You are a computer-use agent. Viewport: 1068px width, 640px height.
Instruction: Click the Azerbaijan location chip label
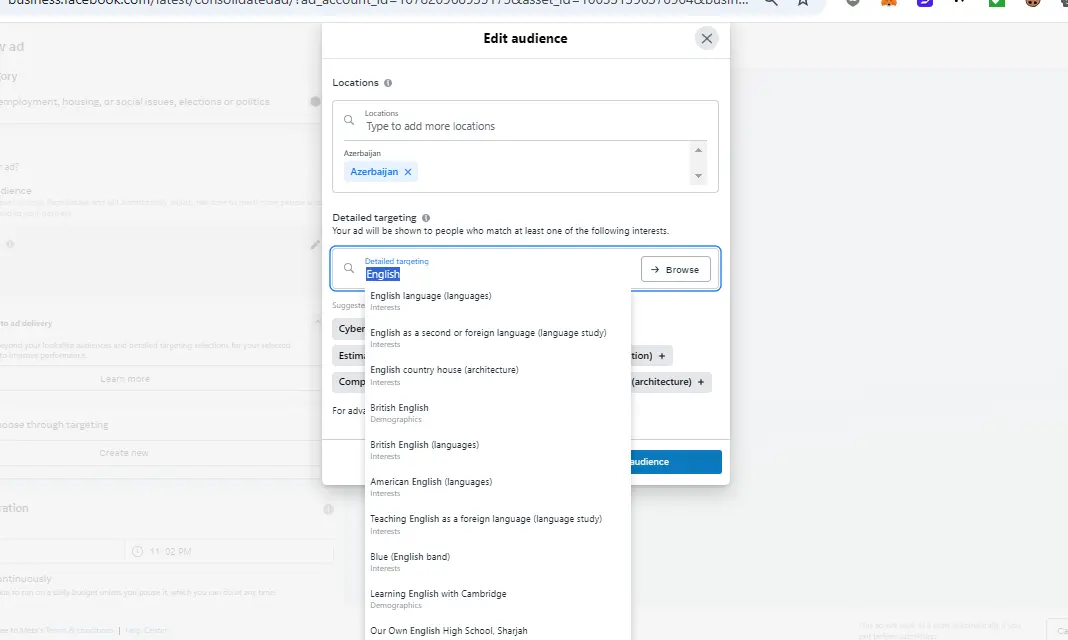pyautogui.click(x=374, y=172)
